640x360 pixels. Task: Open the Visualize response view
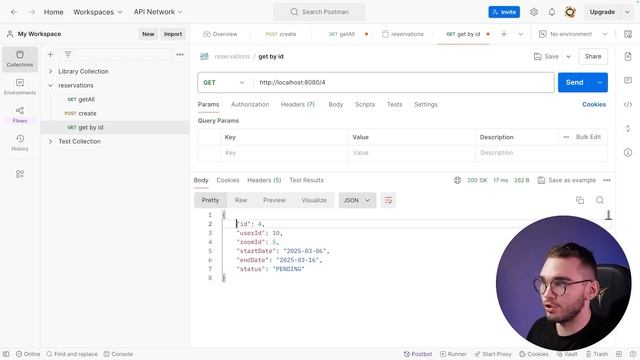click(x=314, y=200)
